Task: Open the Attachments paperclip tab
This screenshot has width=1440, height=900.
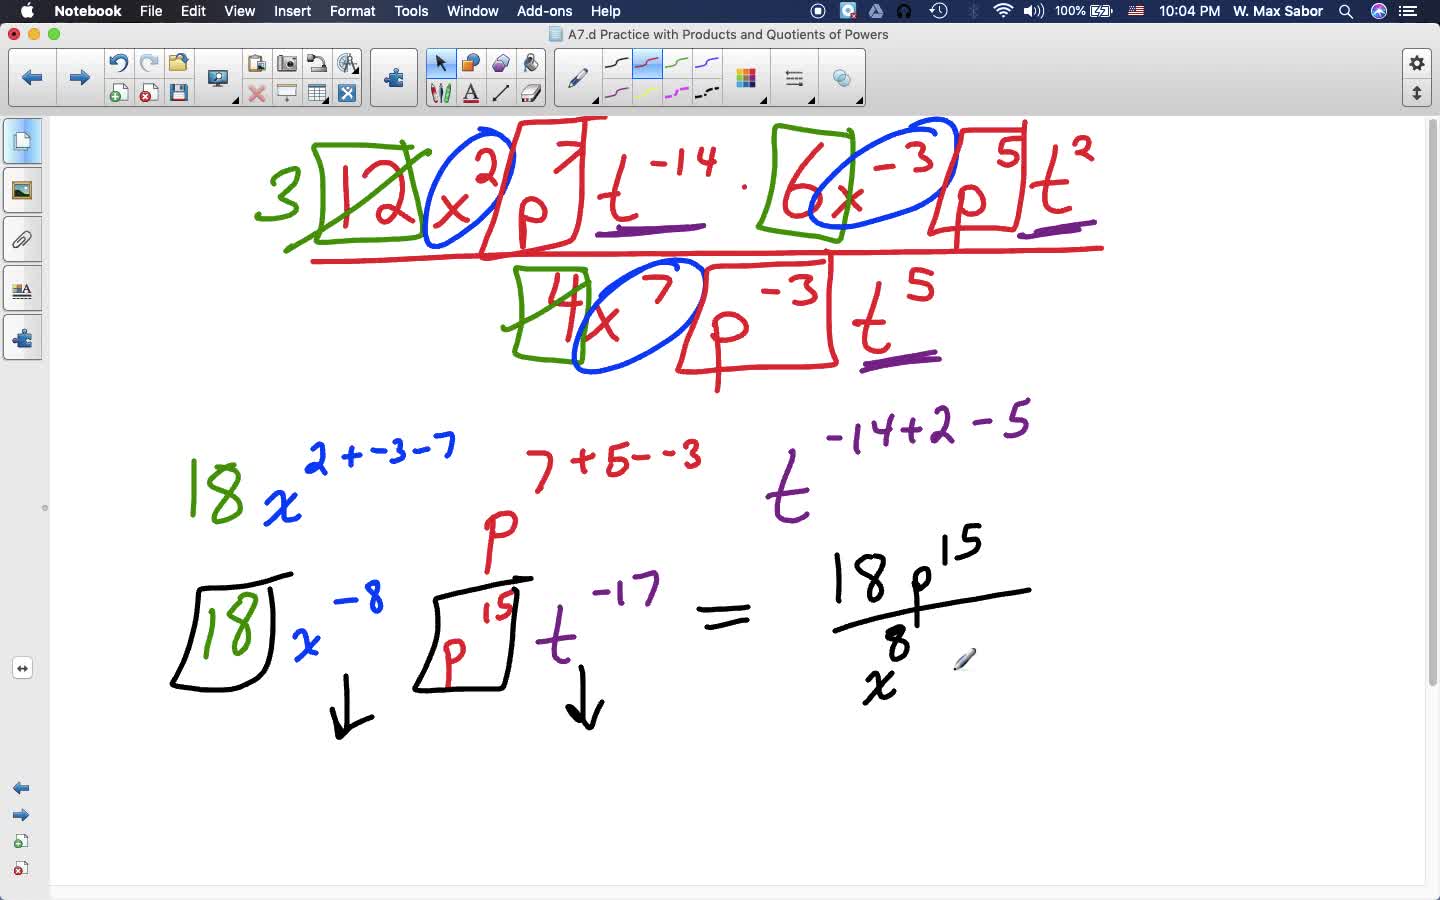Action: (22, 240)
